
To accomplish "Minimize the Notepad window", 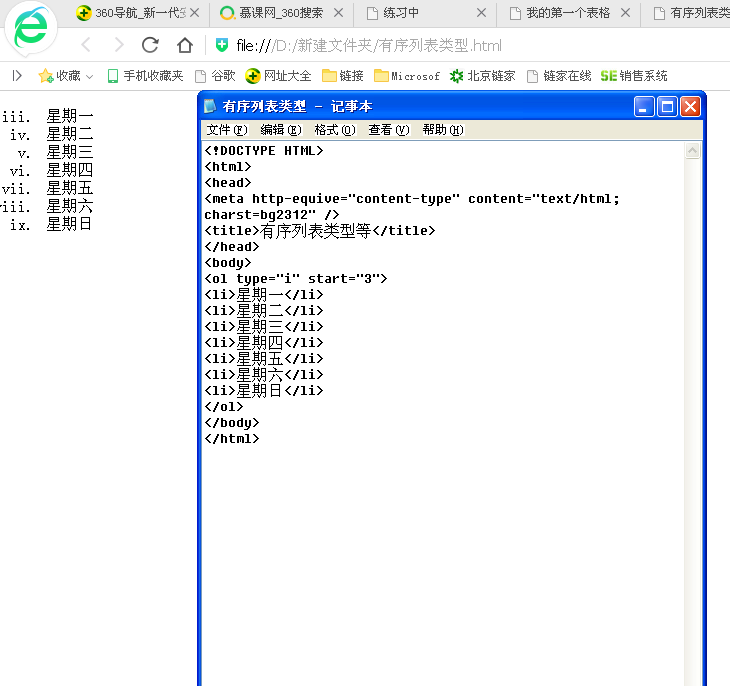I will (x=644, y=107).
